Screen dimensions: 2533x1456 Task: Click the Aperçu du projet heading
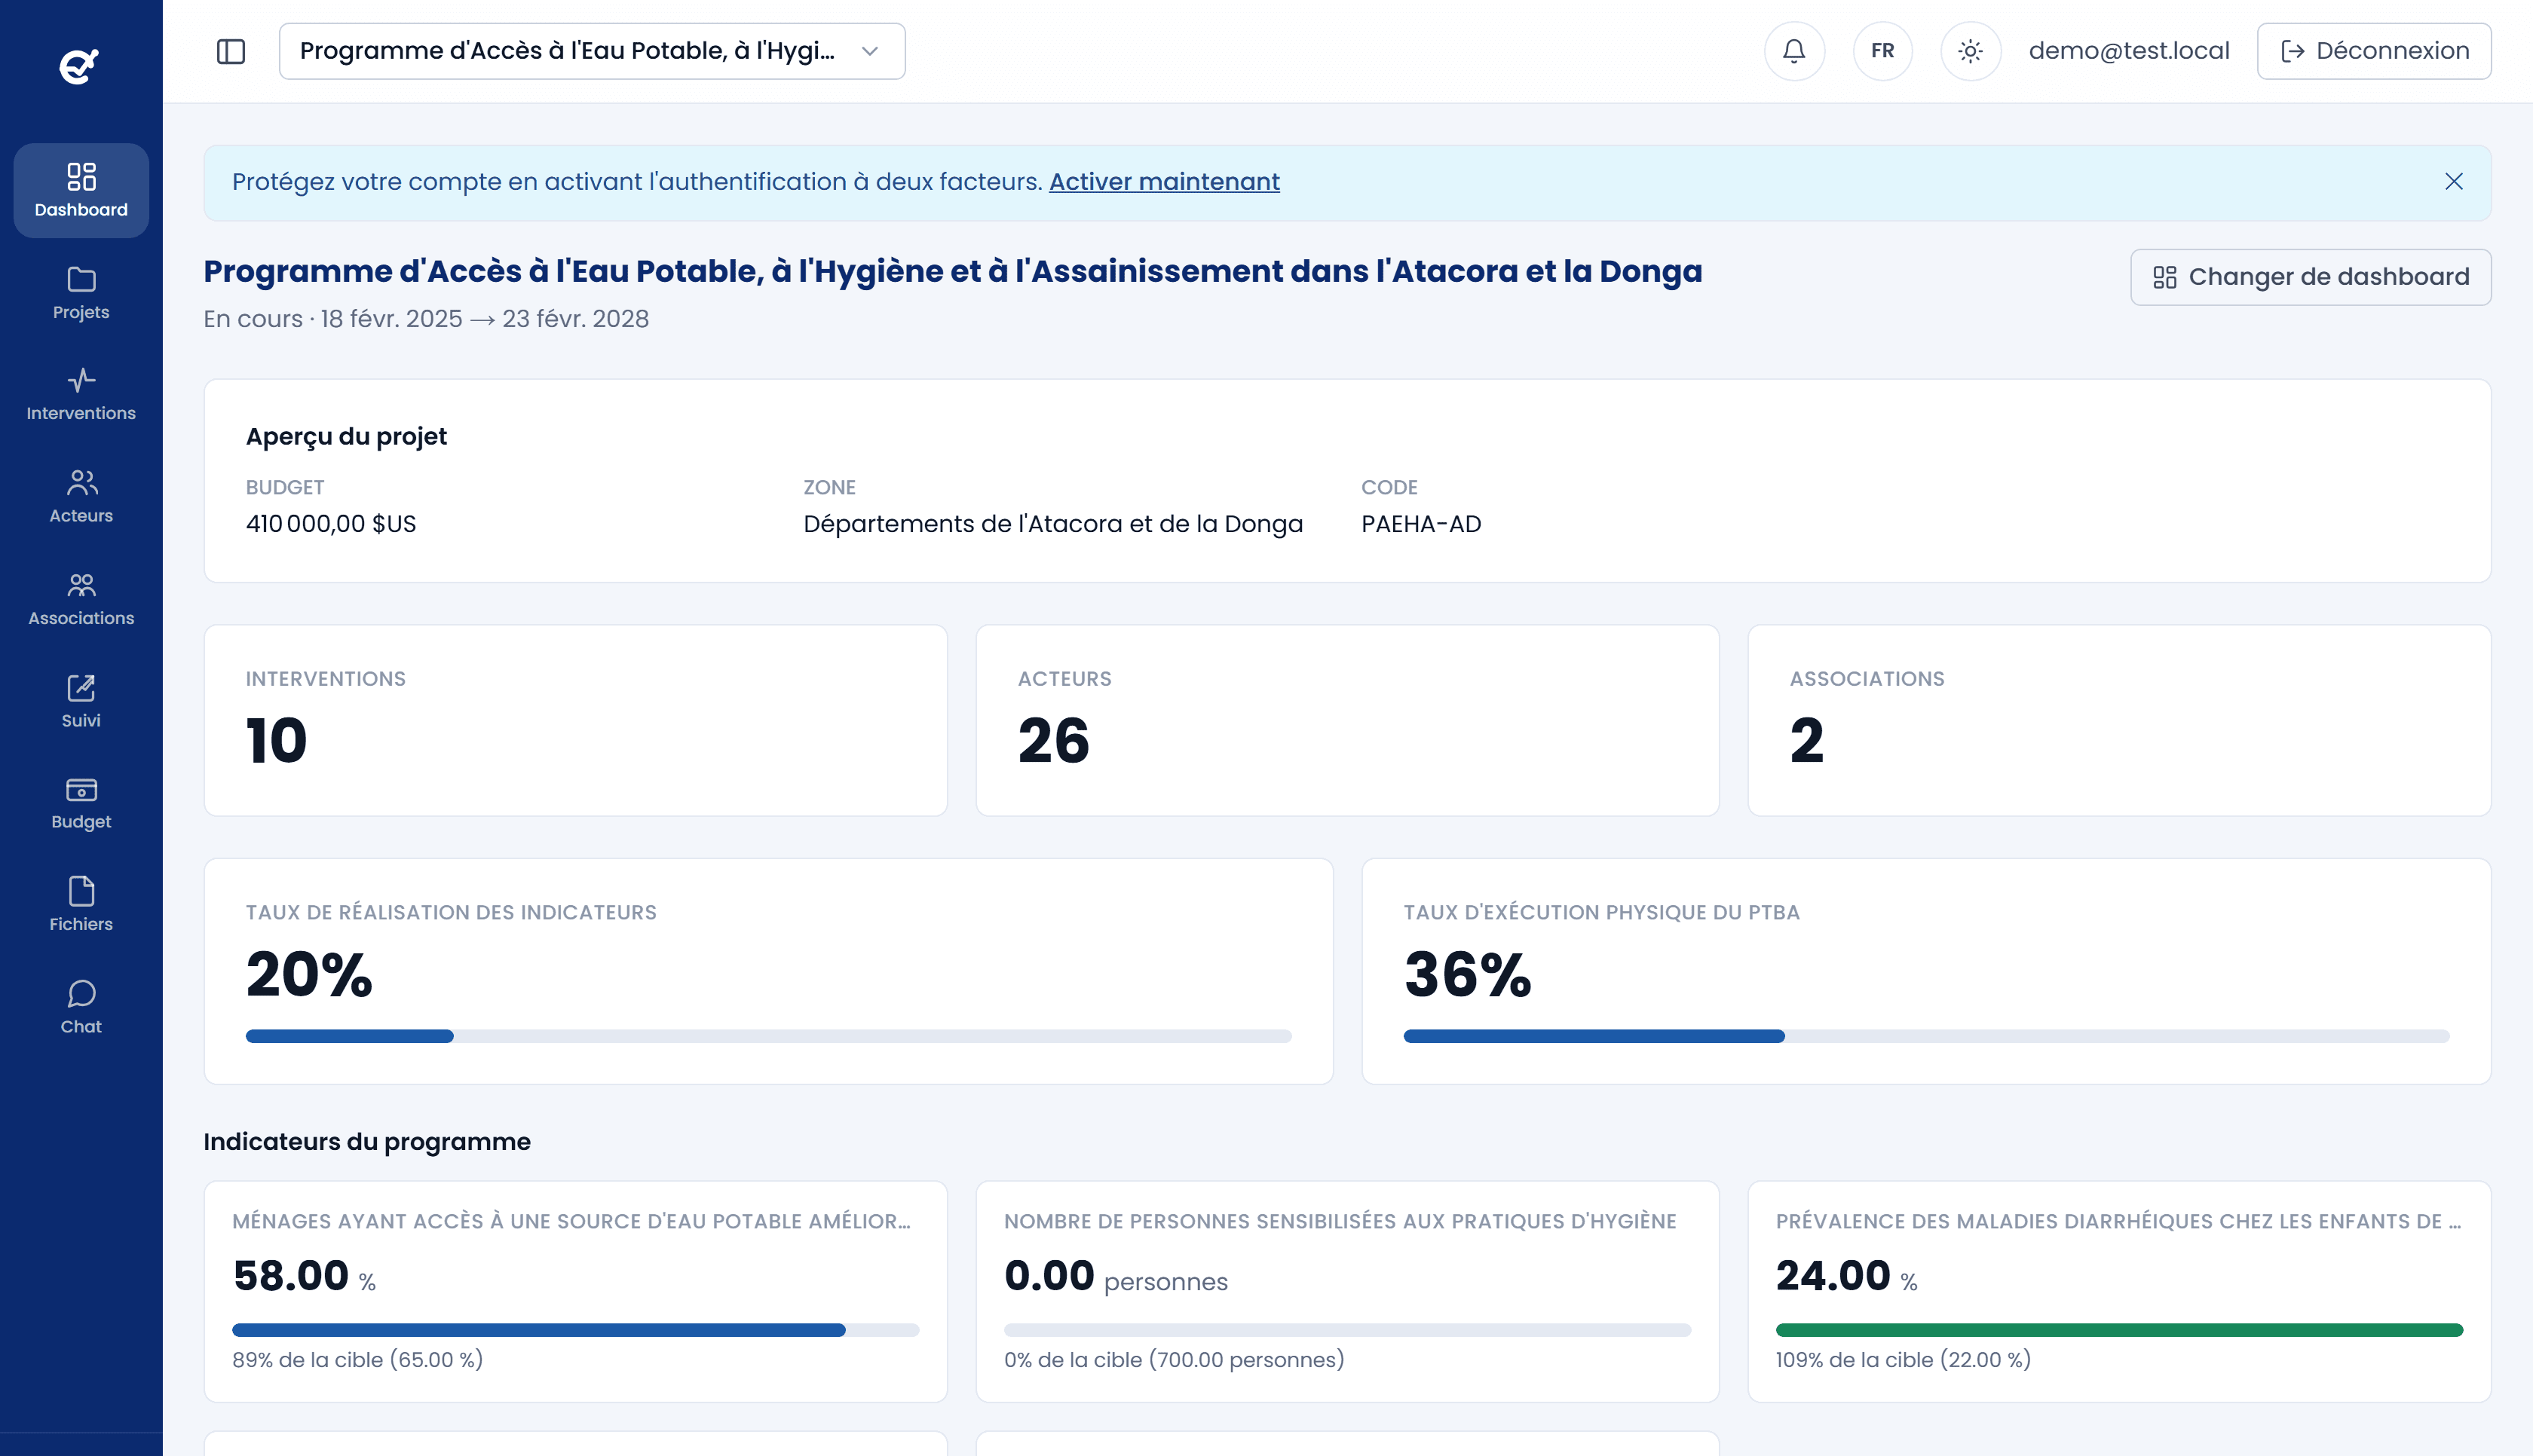tap(346, 437)
